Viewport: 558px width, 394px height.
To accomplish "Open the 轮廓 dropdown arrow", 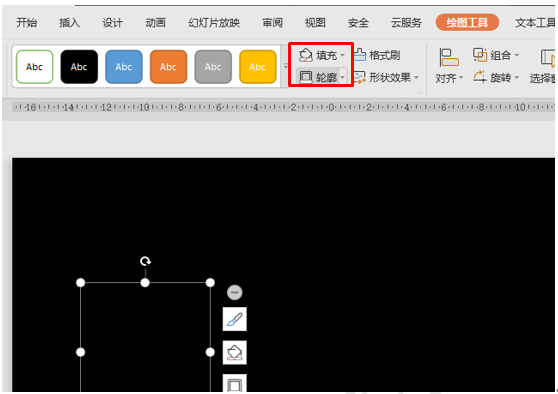I will (343, 77).
